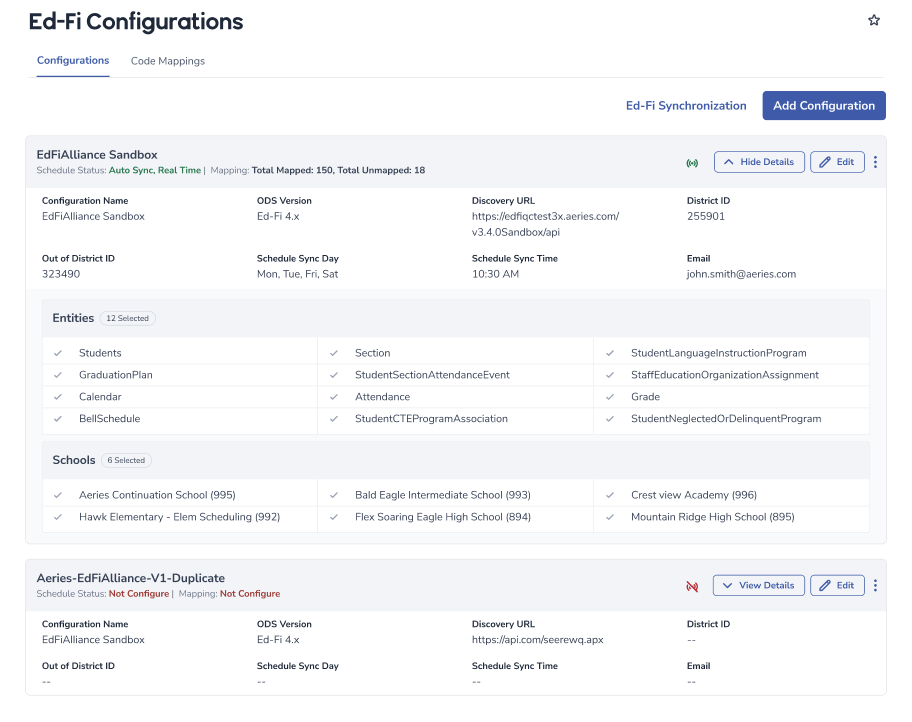Viewport: 912px width, 722px height.
Task: Click the ODS Version Ed-Fi 4.x in EdFiAlliance Sandbox details
Action: [278, 216]
